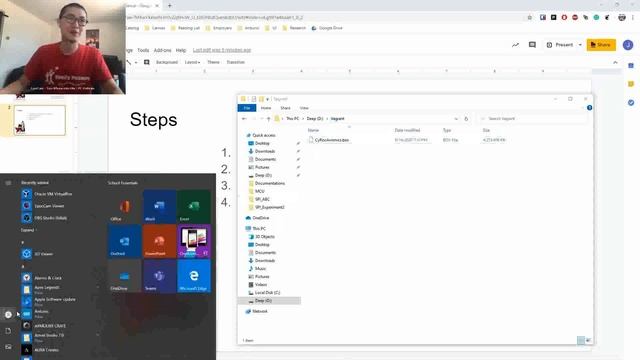Open the Excel tile in Start menu
Screen dimensions: 640x360
[194, 206]
